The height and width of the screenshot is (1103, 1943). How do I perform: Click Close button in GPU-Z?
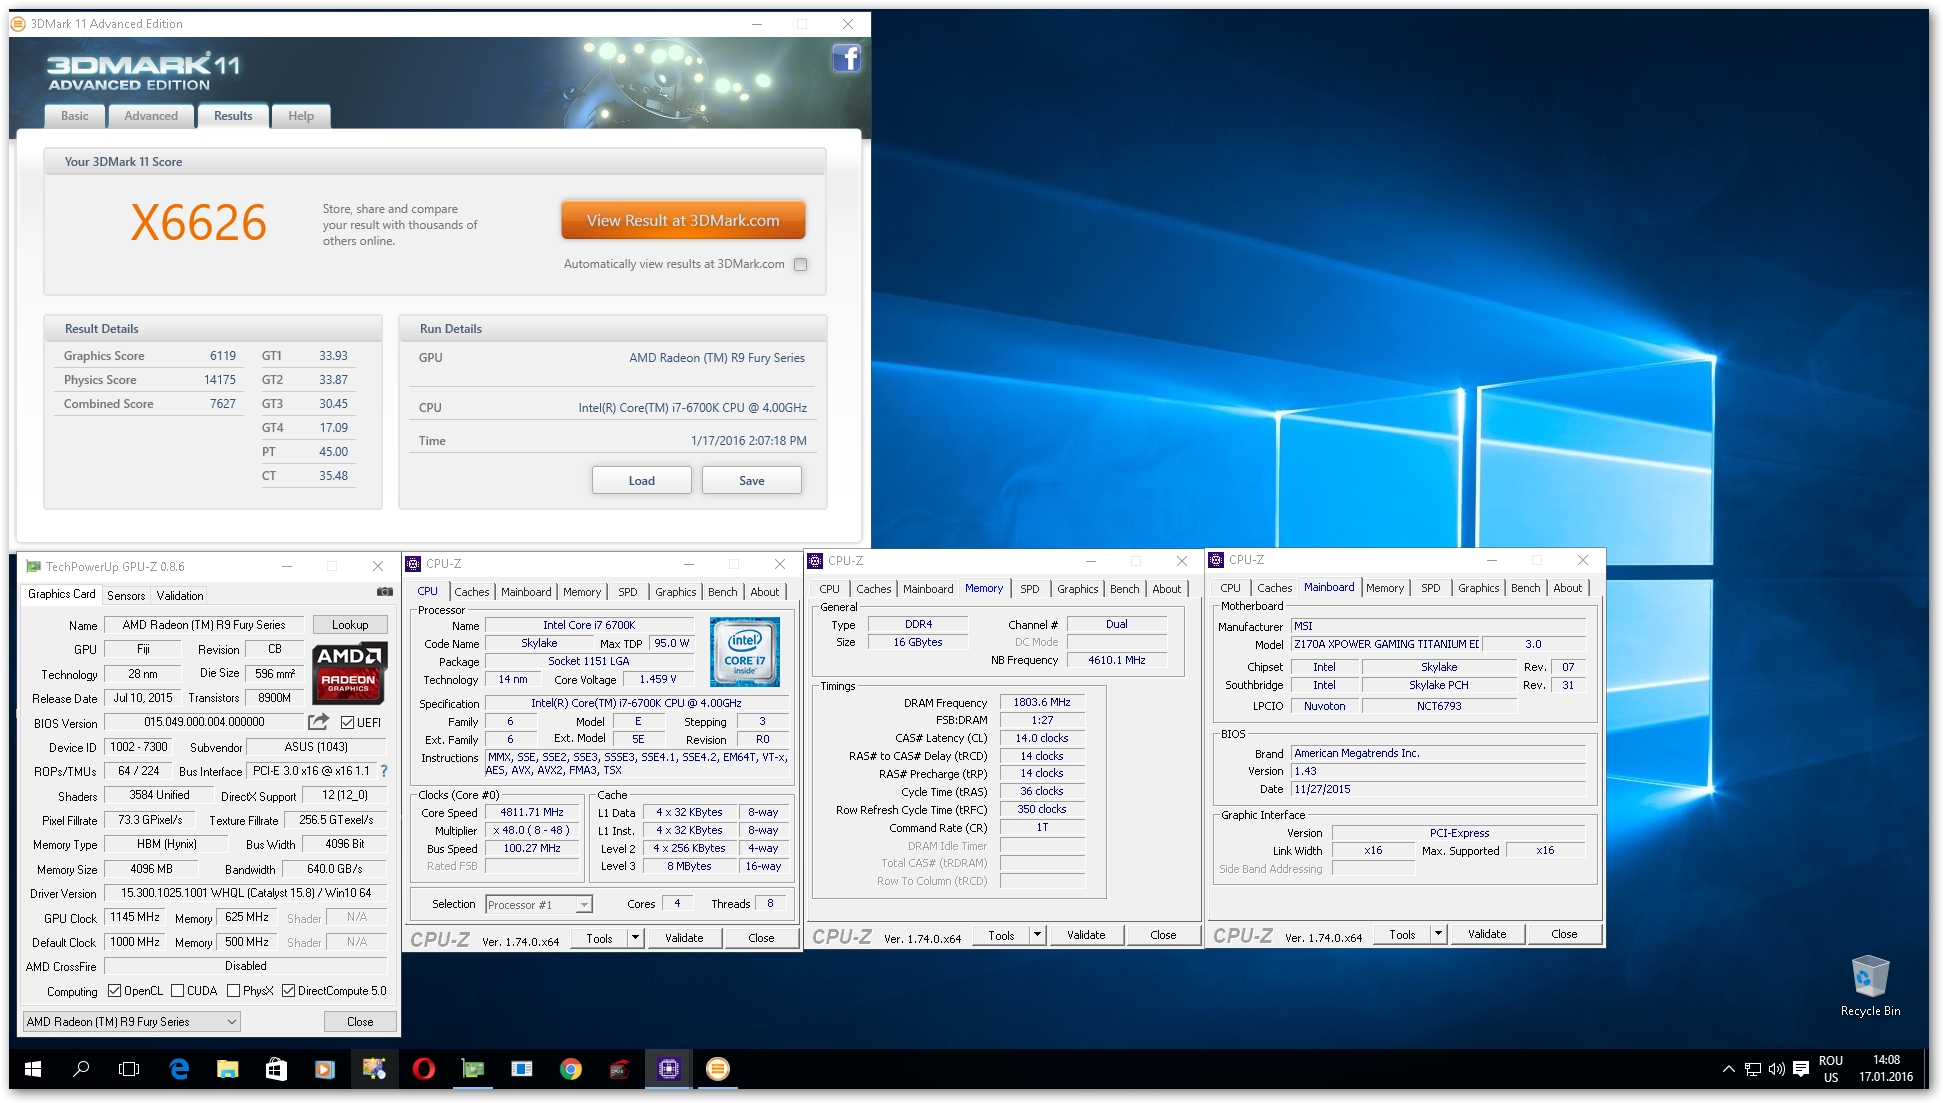click(360, 1022)
